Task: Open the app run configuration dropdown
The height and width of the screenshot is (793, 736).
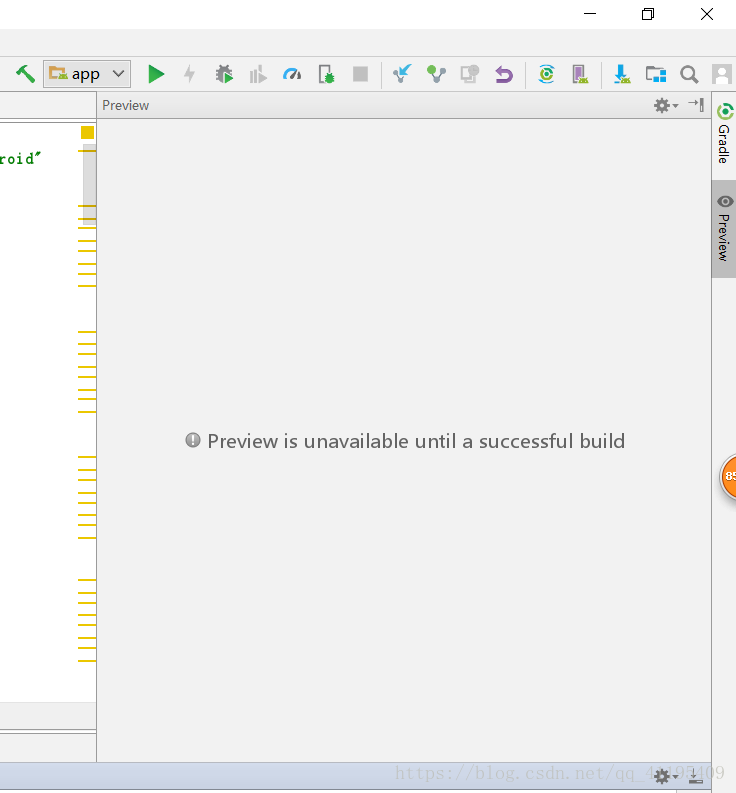Action: [87, 74]
